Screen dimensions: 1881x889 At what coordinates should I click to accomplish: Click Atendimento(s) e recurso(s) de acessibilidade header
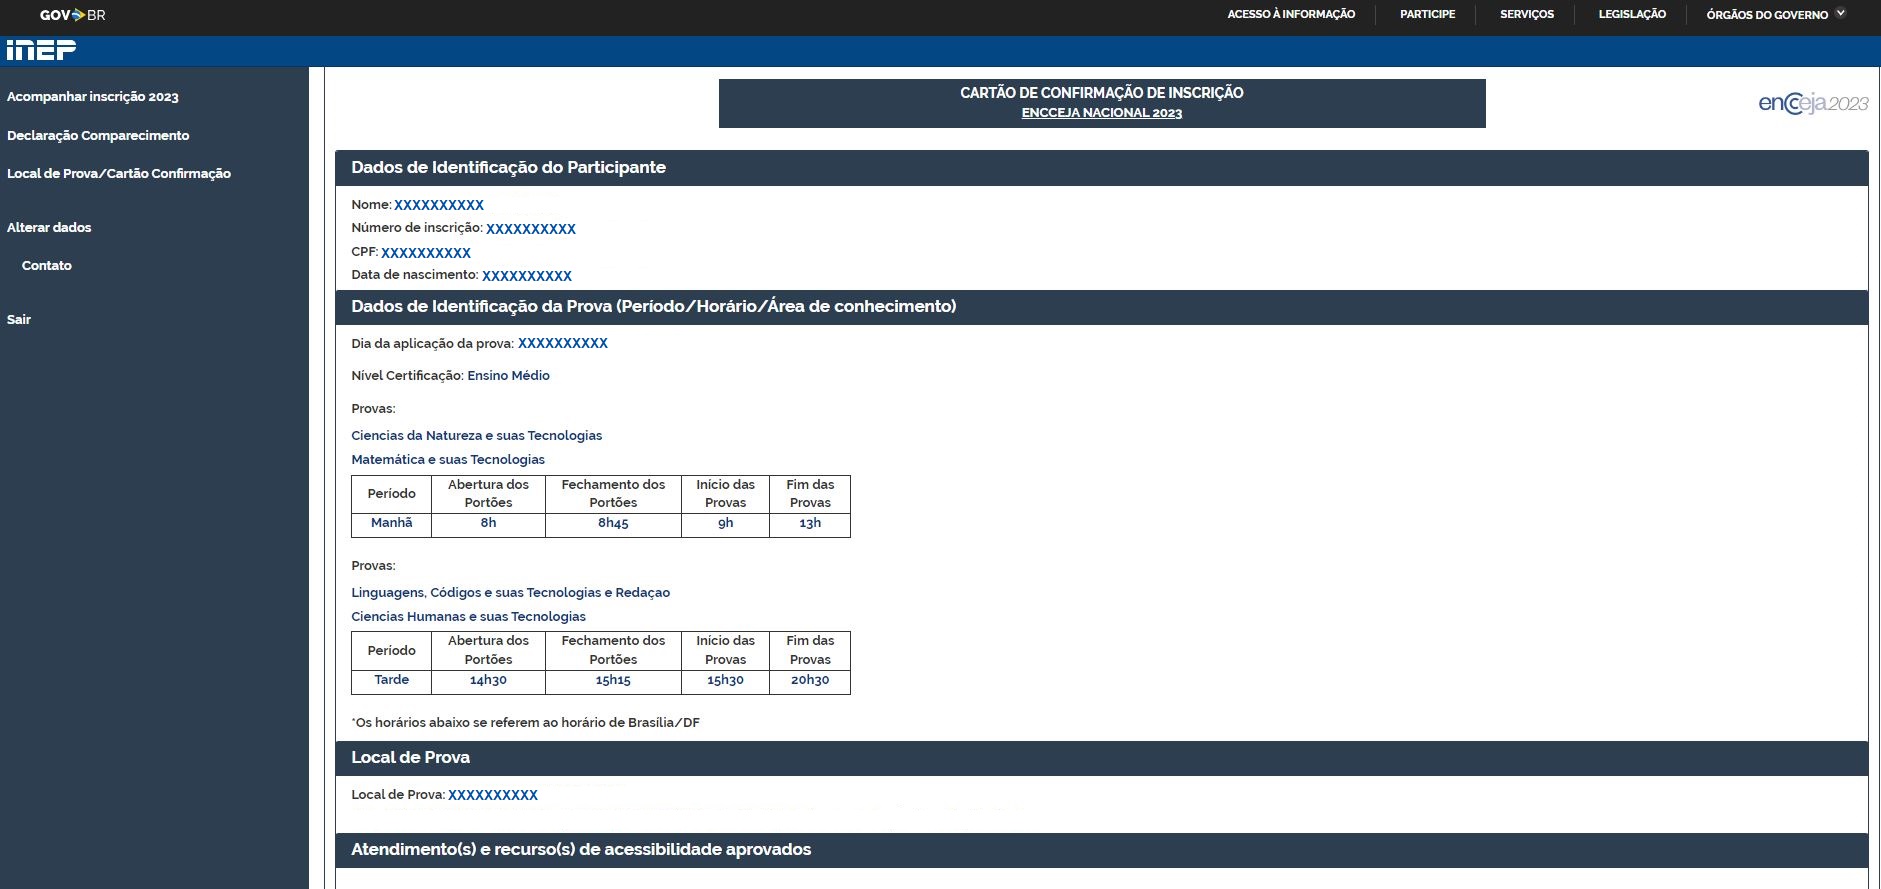(x=581, y=849)
